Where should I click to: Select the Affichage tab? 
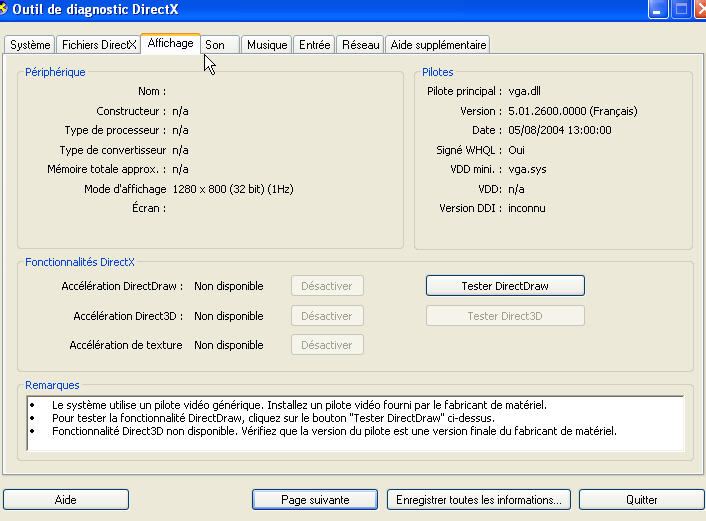(x=170, y=44)
